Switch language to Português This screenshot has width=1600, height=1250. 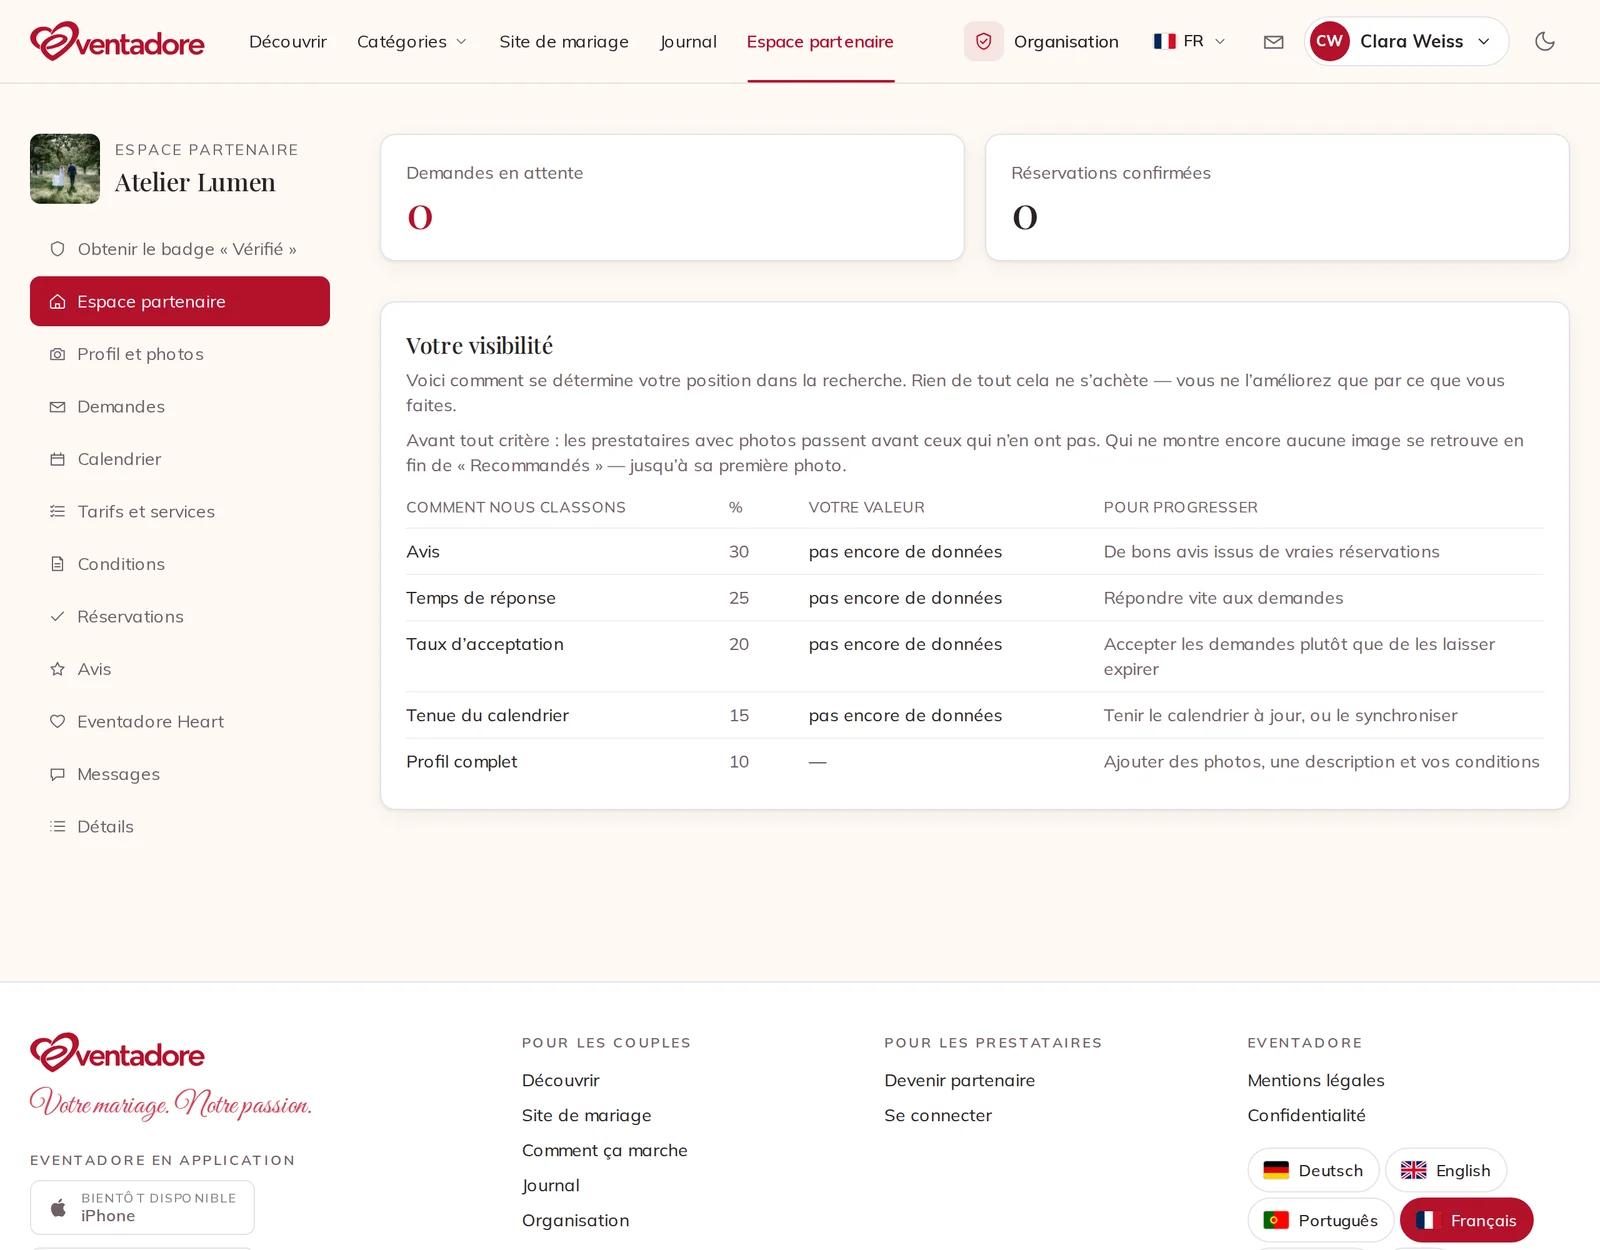[x=1320, y=1220]
